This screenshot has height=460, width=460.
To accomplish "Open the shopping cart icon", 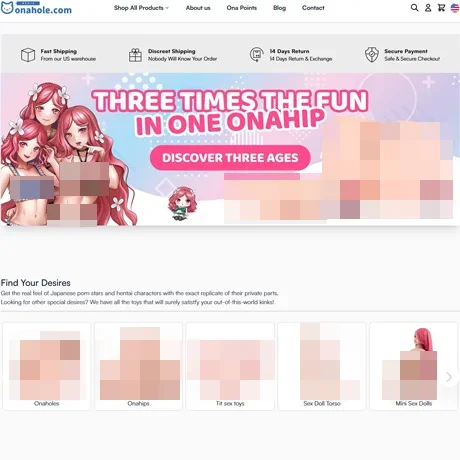I will (441, 8).
